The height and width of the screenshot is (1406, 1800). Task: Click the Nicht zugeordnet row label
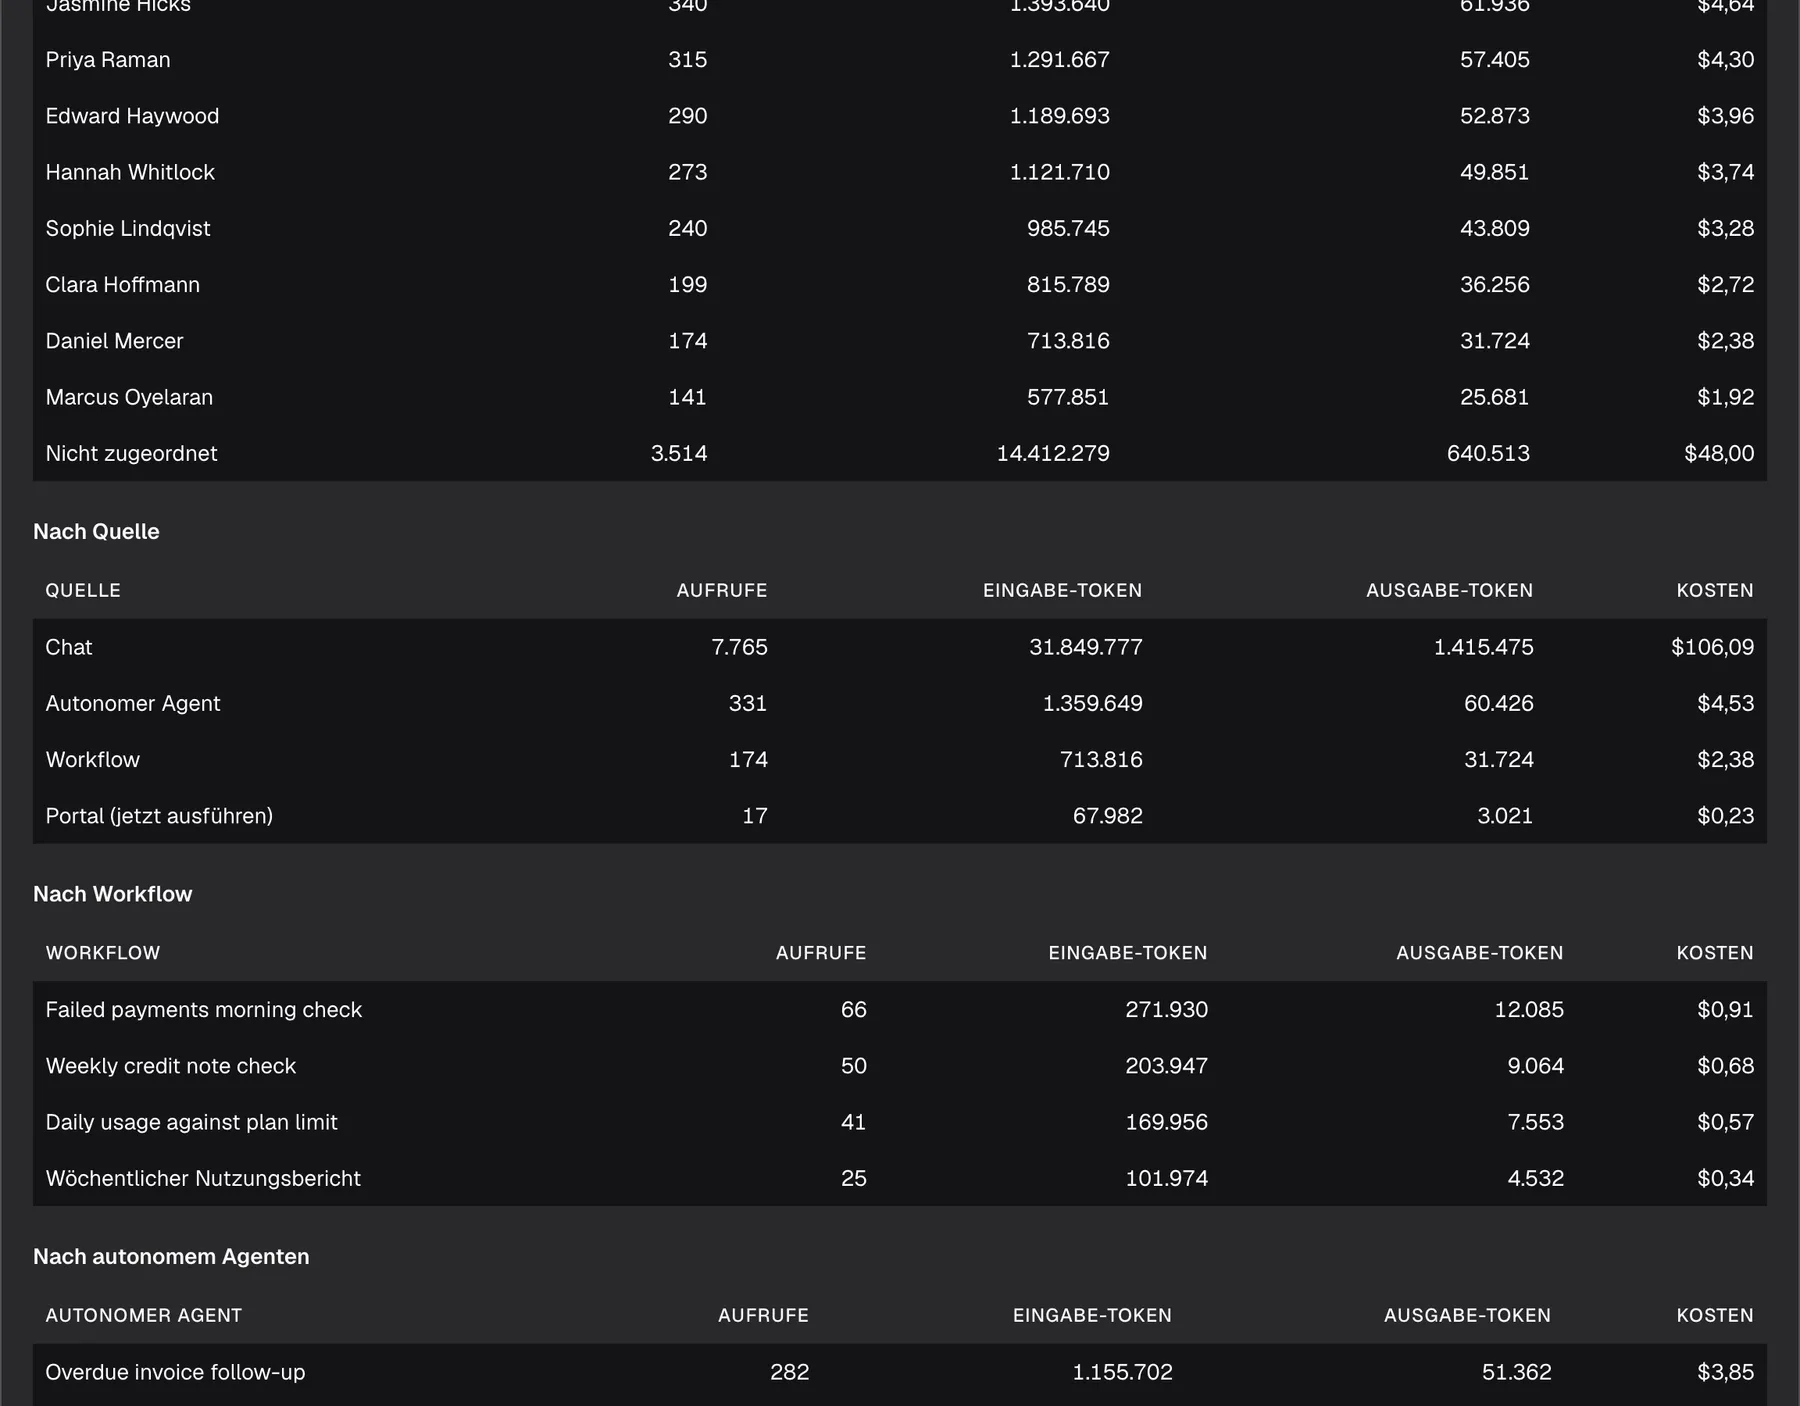pyautogui.click(x=131, y=453)
